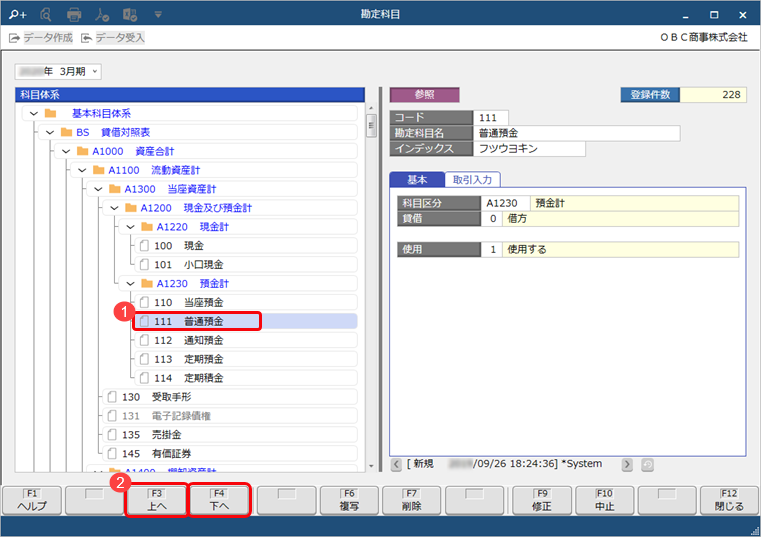Click the 科目体系 panel header
Screen dimensions: 761x537
pos(190,95)
